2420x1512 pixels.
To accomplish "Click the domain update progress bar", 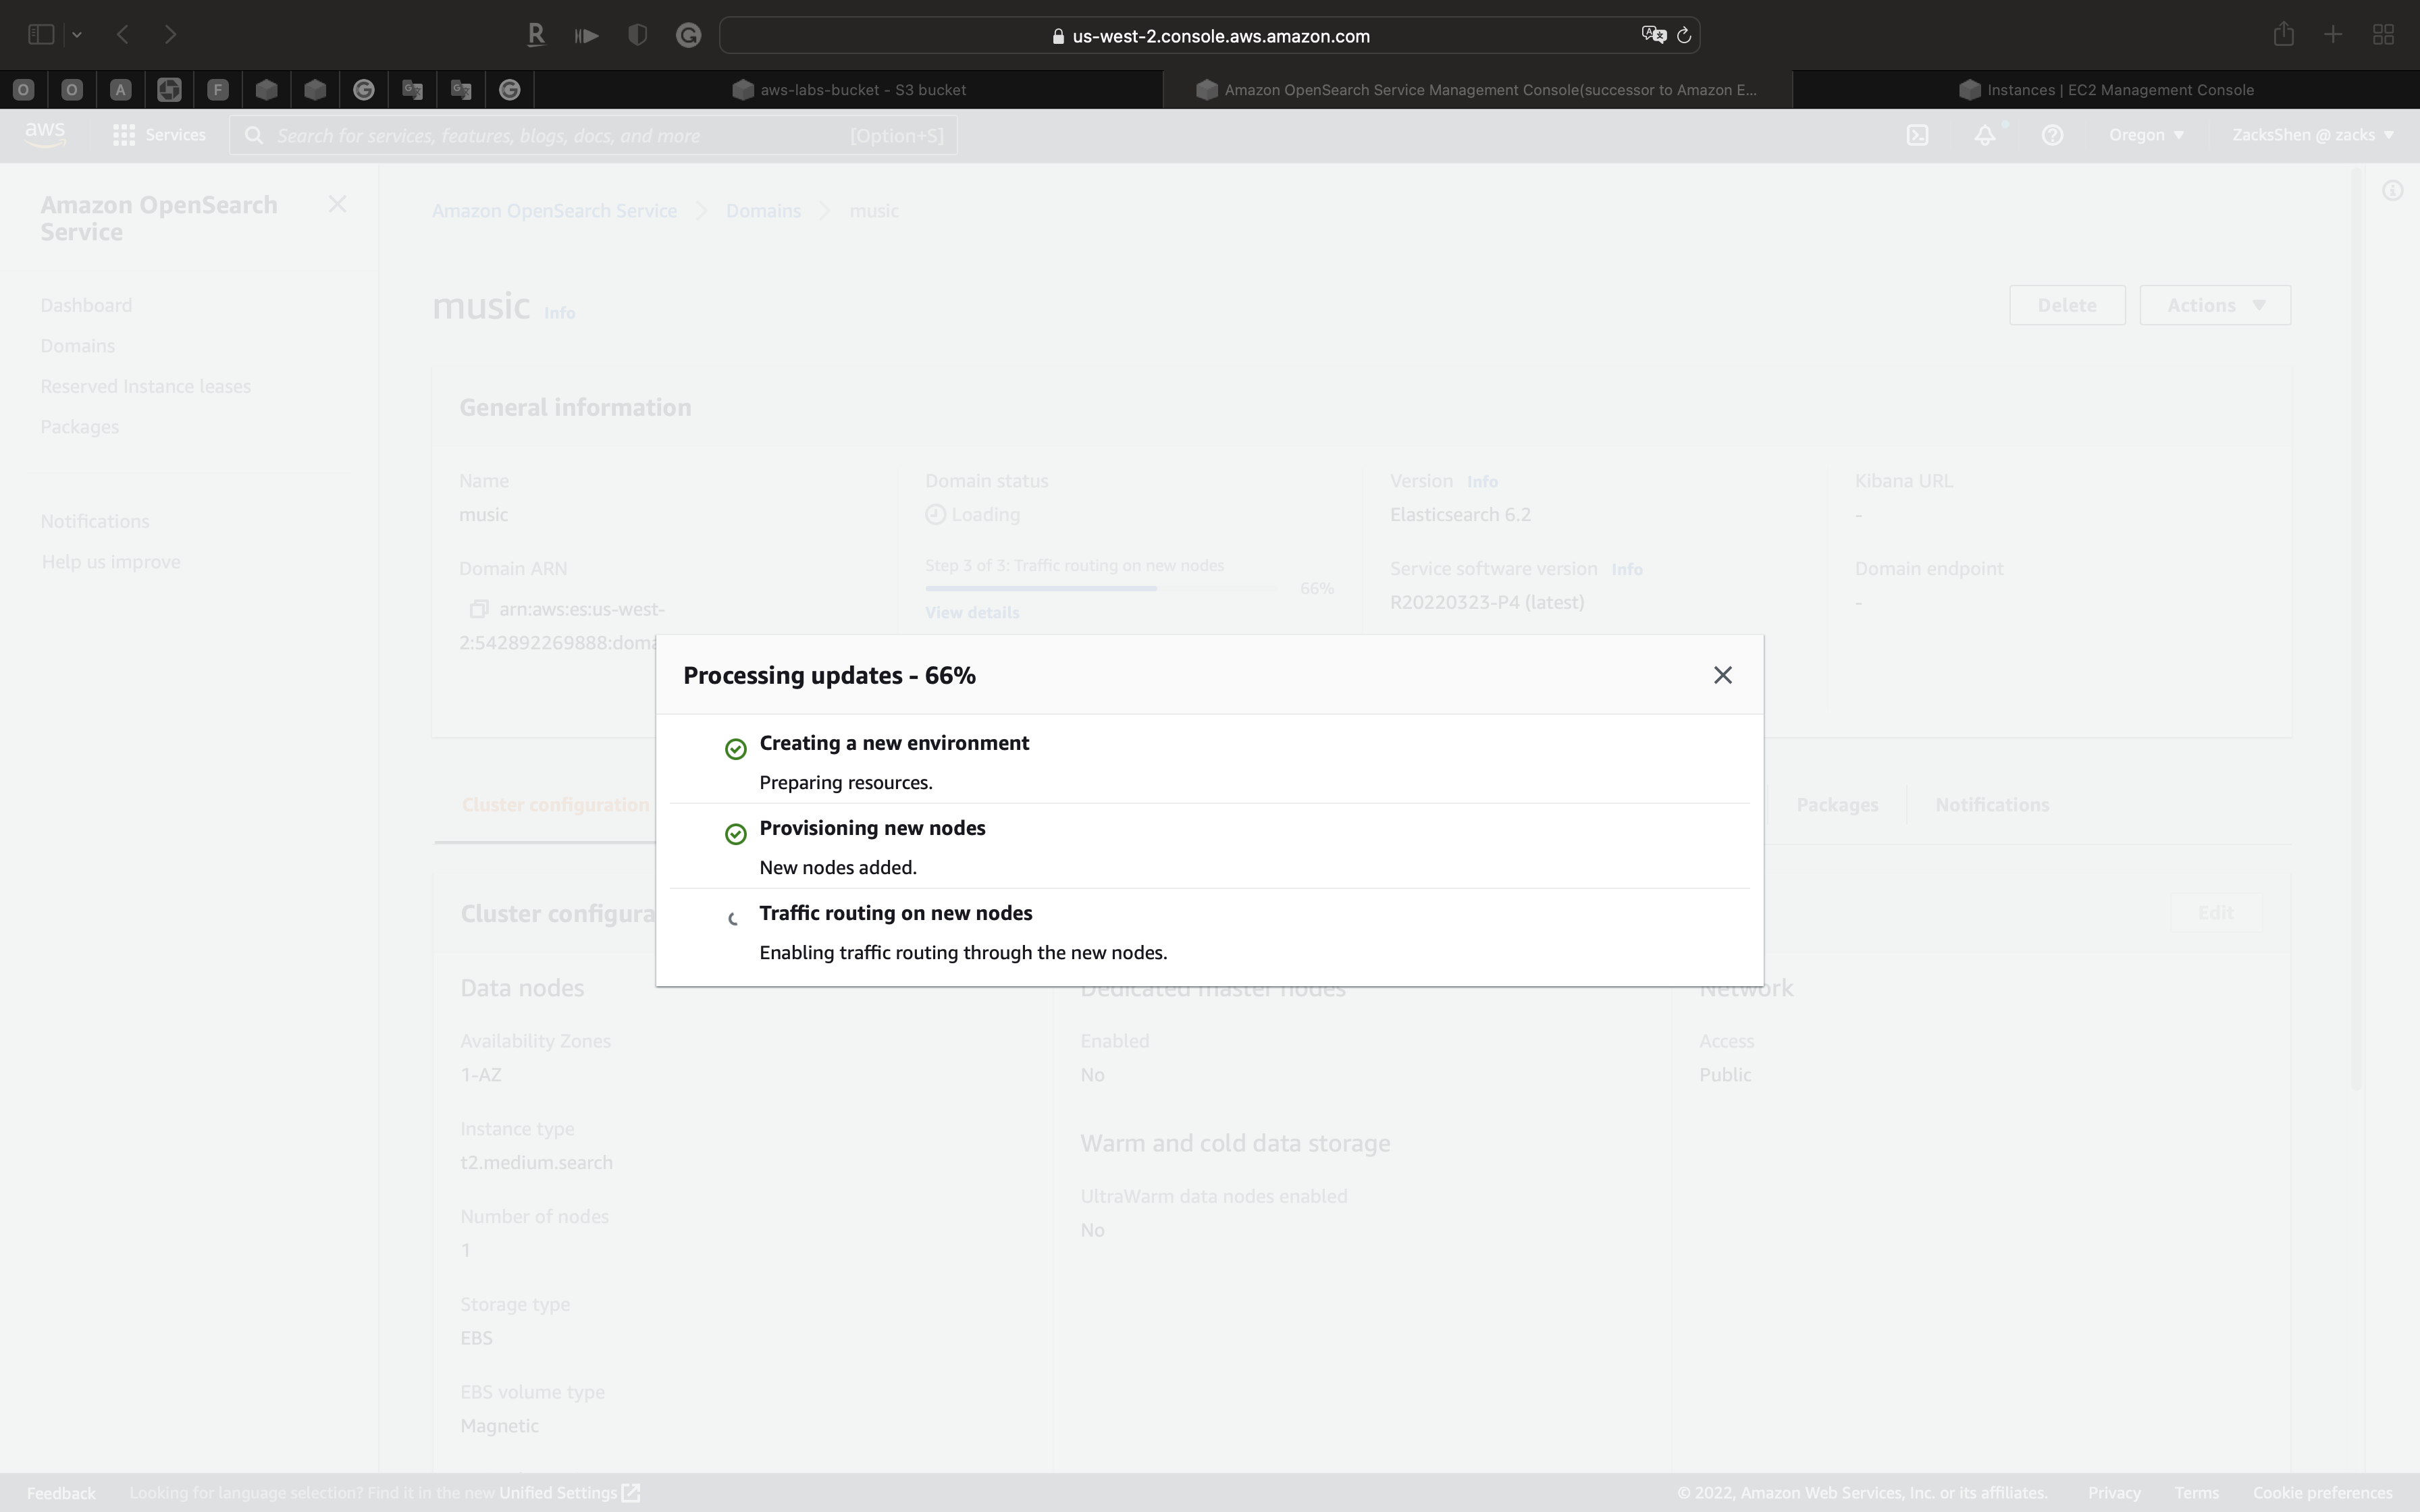I will tap(1100, 589).
